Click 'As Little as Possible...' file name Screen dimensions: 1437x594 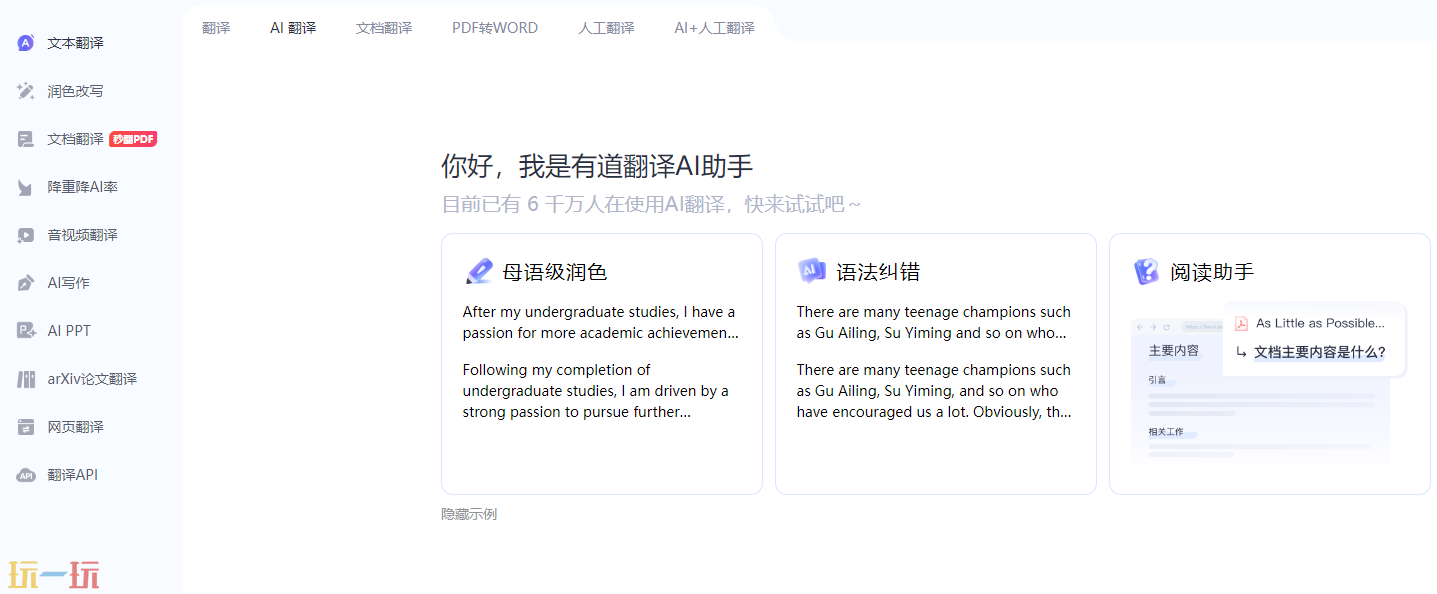coord(1320,323)
